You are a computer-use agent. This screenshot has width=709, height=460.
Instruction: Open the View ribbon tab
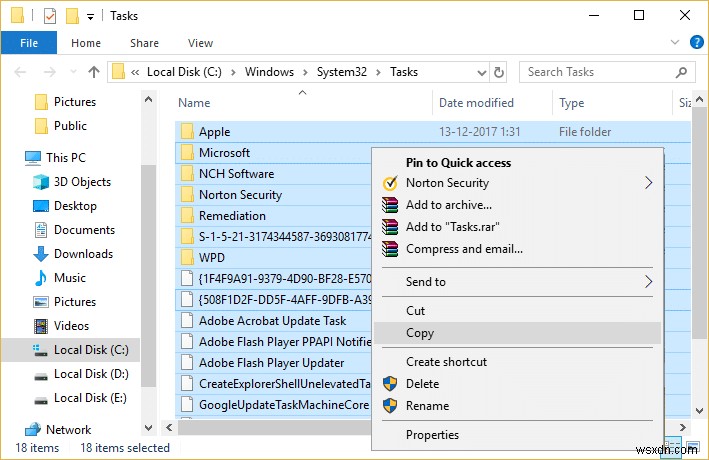tap(200, 44)
